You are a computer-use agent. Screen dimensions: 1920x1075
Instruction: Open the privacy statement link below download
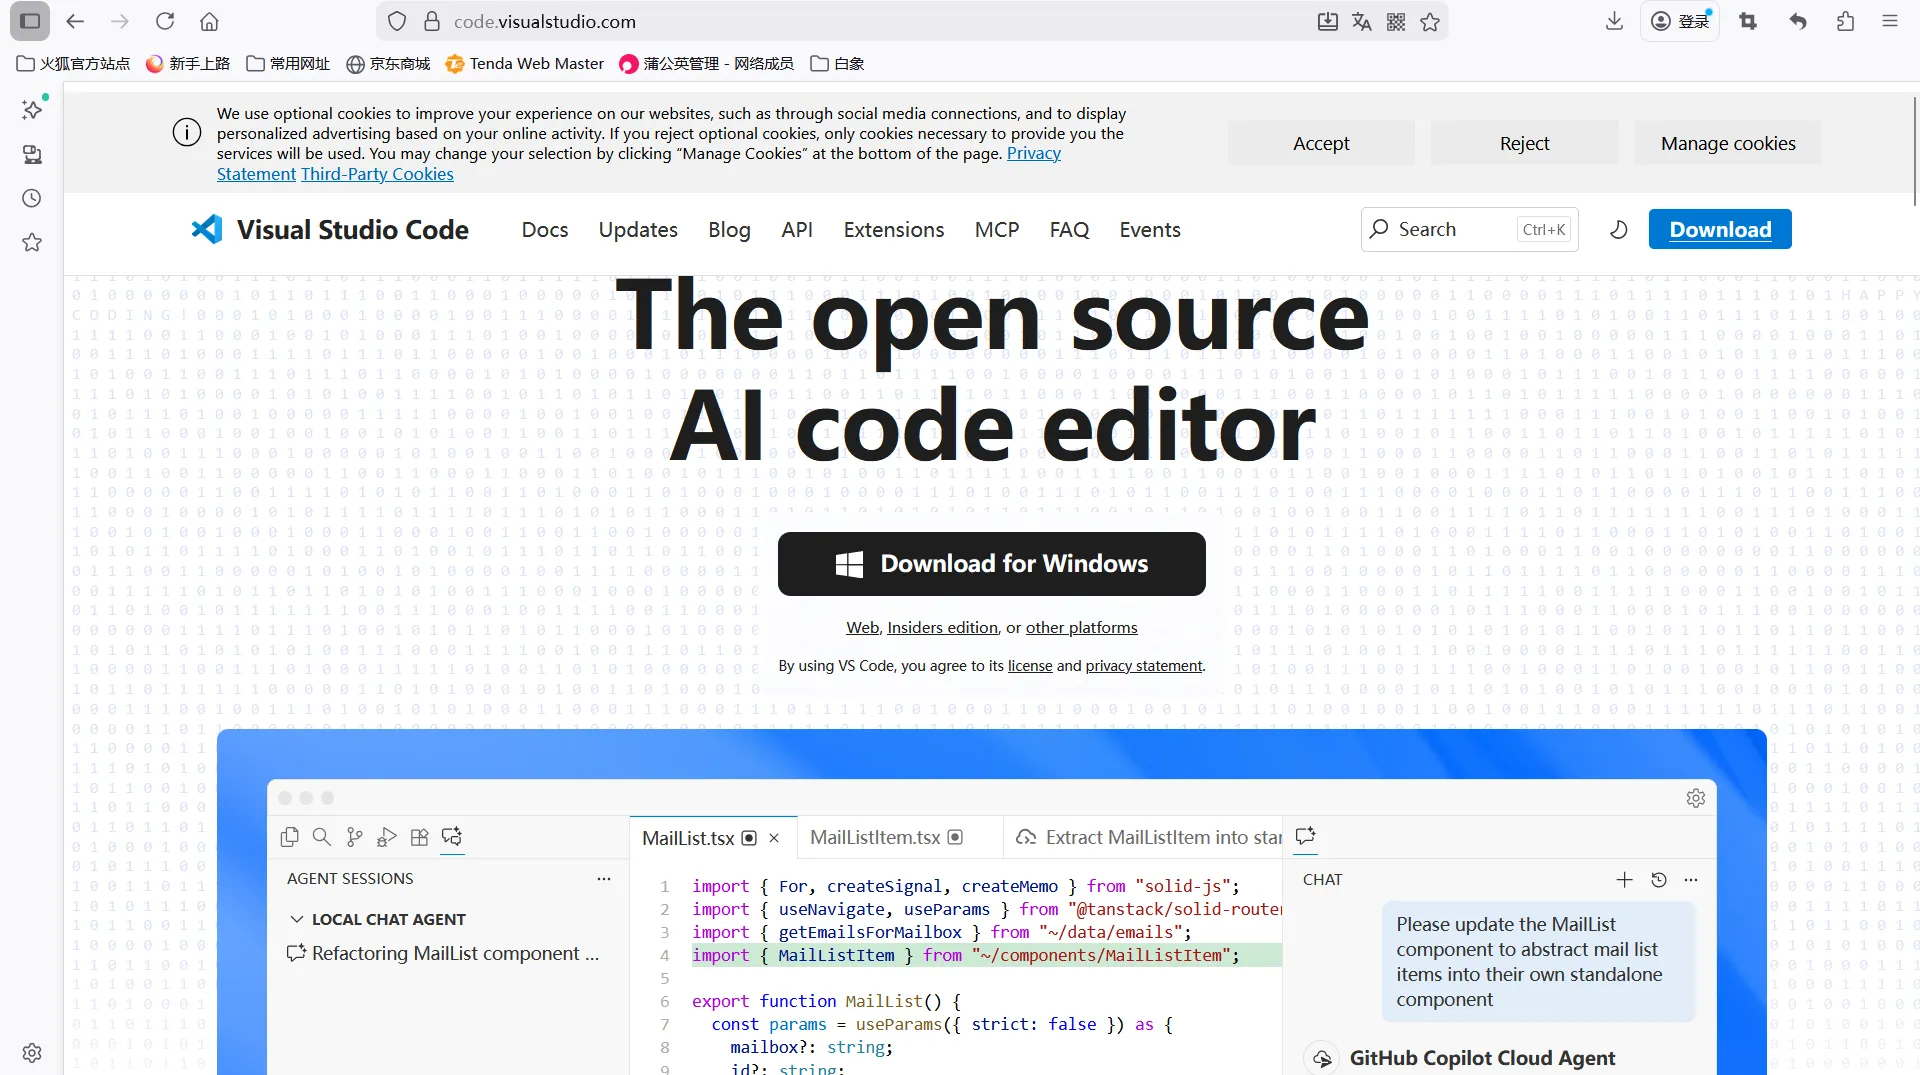pos(1144,665)
